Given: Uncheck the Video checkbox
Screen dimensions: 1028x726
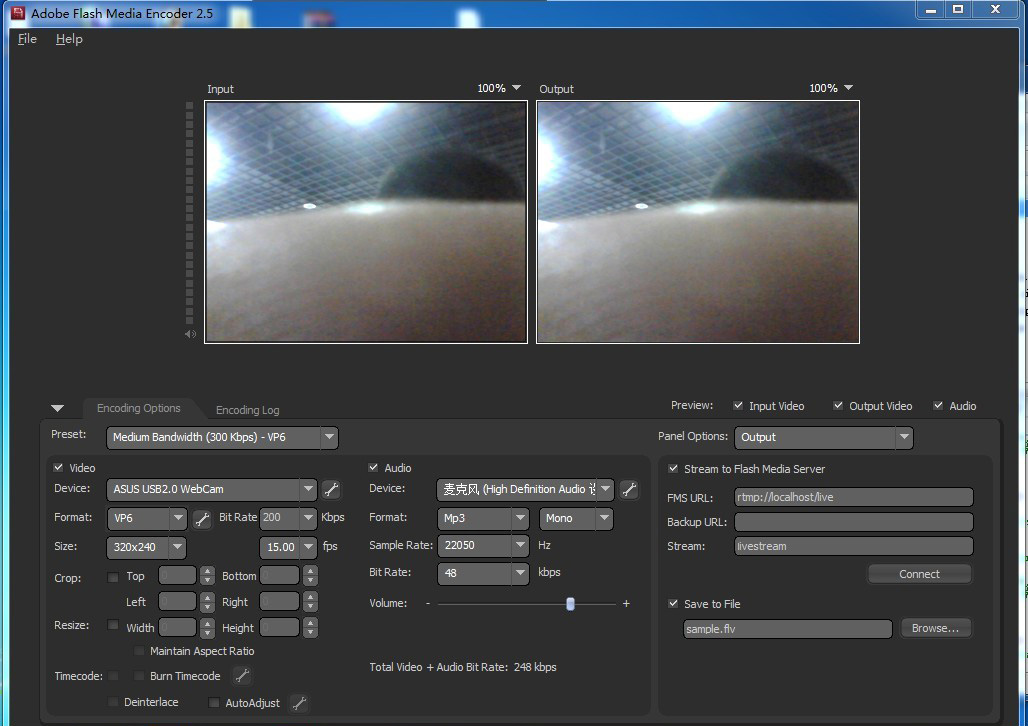Looking at the screenshot, I should tap(59, 467).
